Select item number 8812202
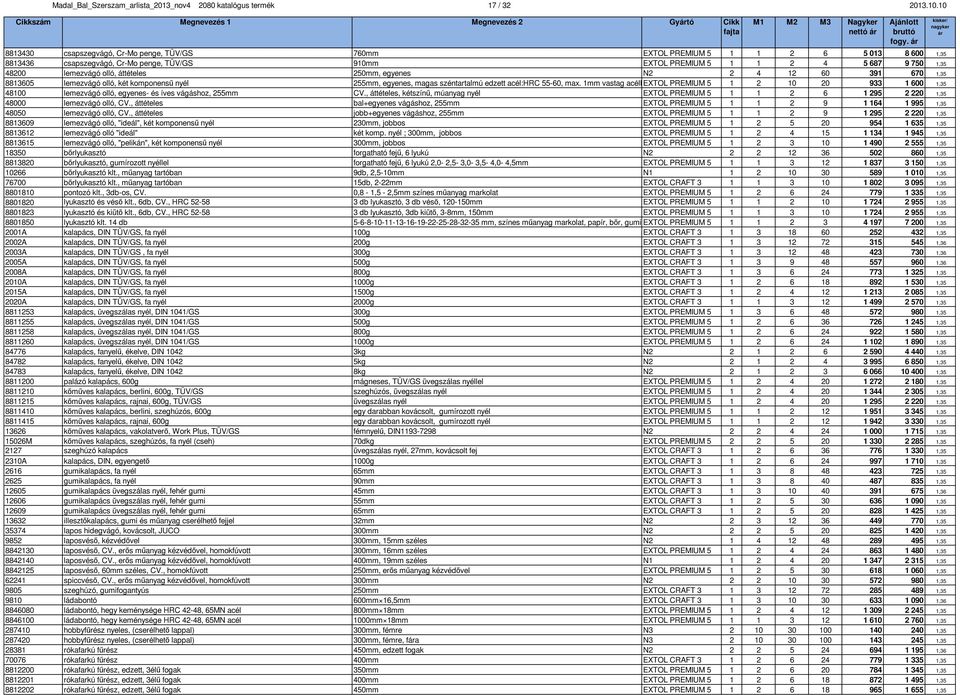Image resolution: width=960 pixels, height=695 pixels. [x=20, y=689]
